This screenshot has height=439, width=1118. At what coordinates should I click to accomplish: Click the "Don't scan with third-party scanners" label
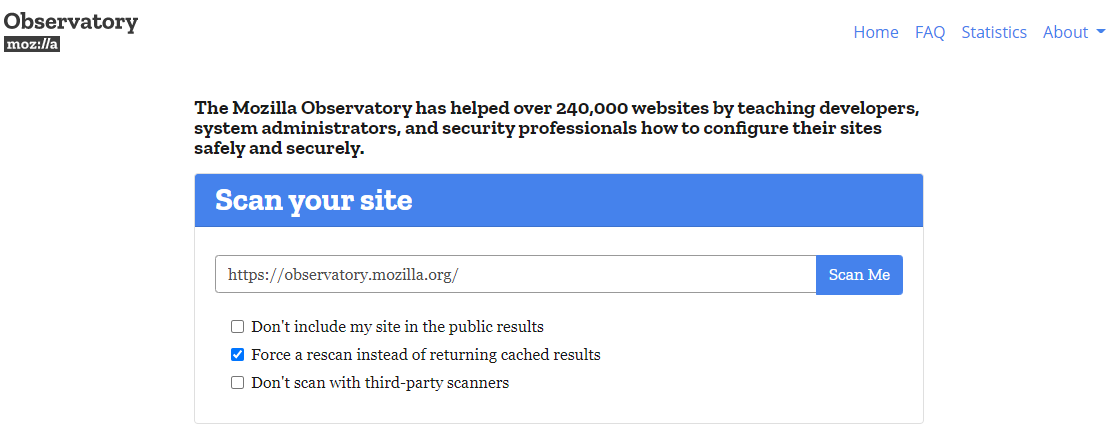tap(380, 383)
